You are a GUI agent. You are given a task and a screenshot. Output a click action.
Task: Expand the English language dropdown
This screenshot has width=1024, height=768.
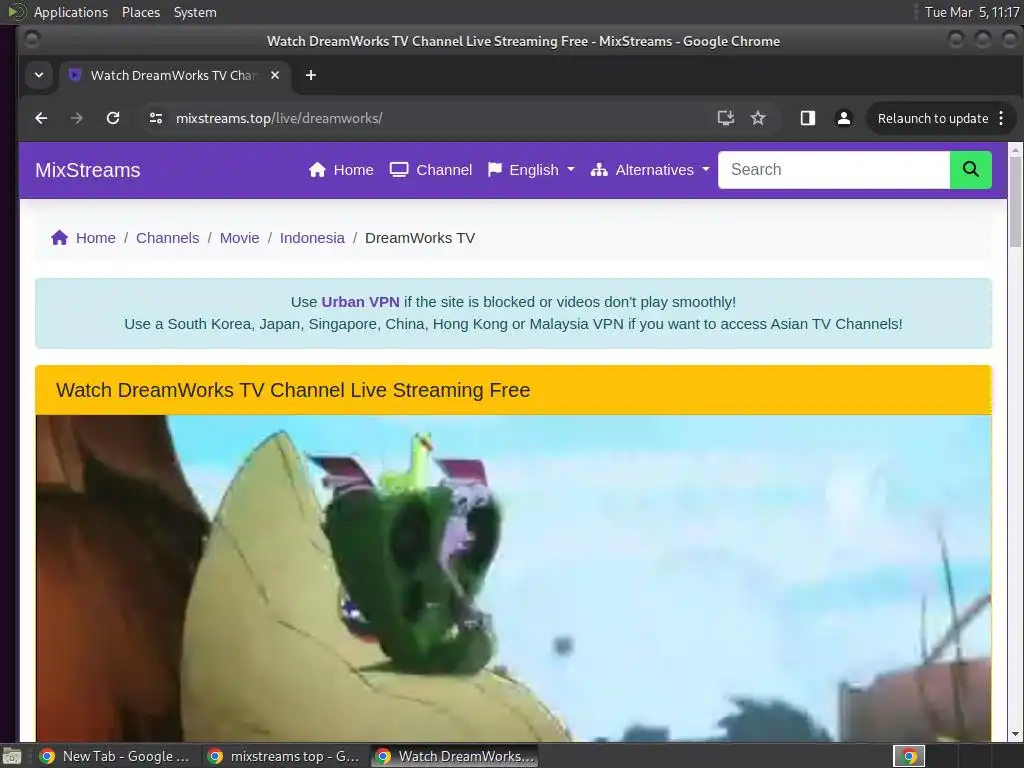pyautogui.click(x=531, y=170)
